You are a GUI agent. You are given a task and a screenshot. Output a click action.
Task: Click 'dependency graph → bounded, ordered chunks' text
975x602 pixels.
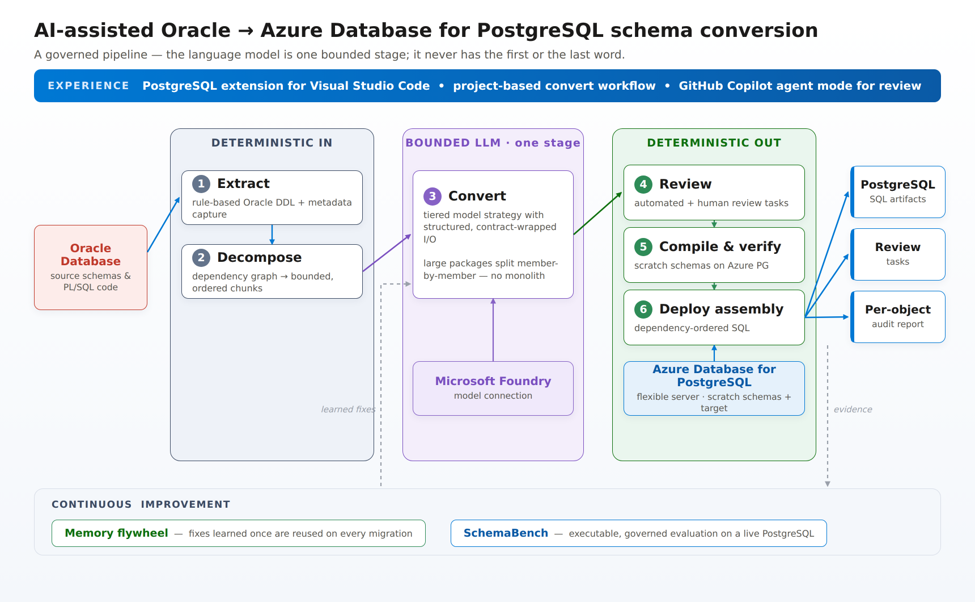[x=263, y=282]
